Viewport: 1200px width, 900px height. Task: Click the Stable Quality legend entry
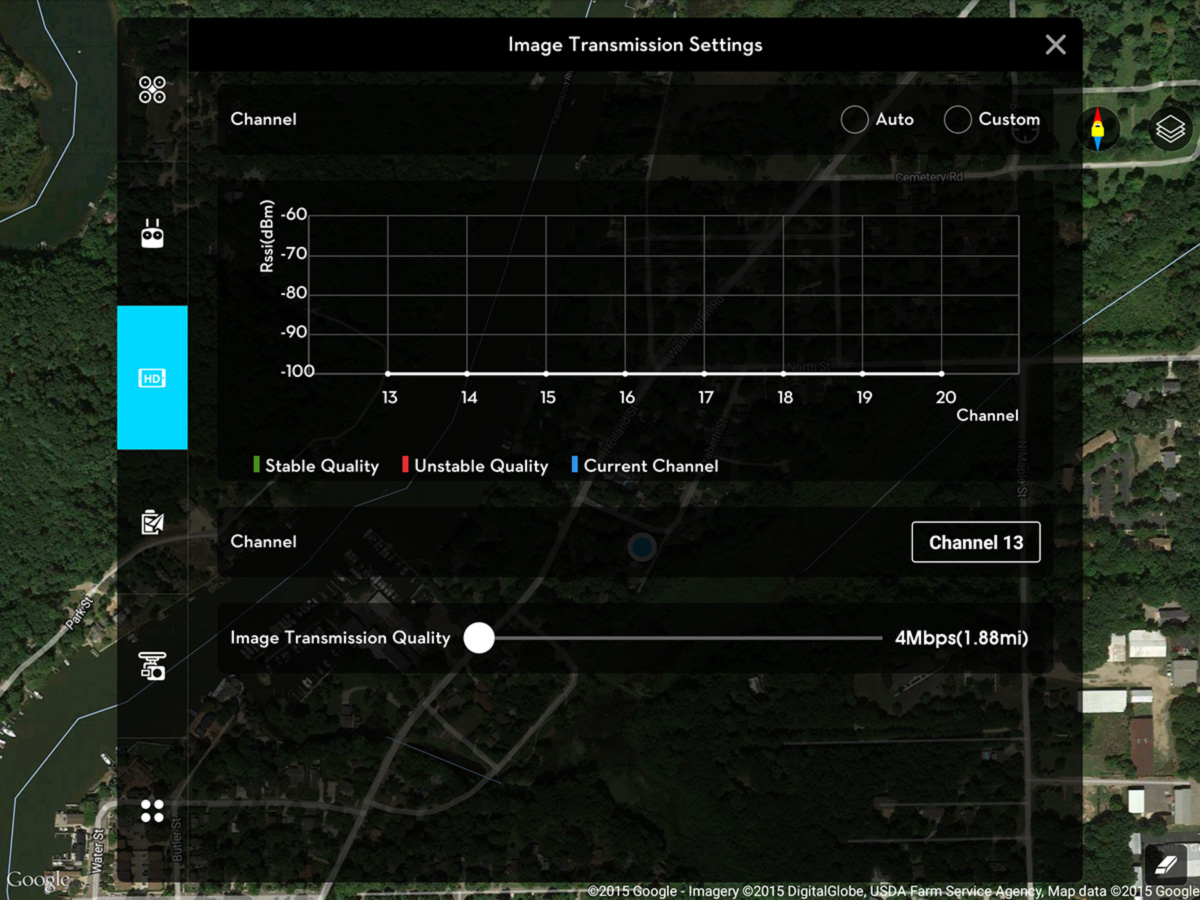pyautogui.click(x=316, y=466)
